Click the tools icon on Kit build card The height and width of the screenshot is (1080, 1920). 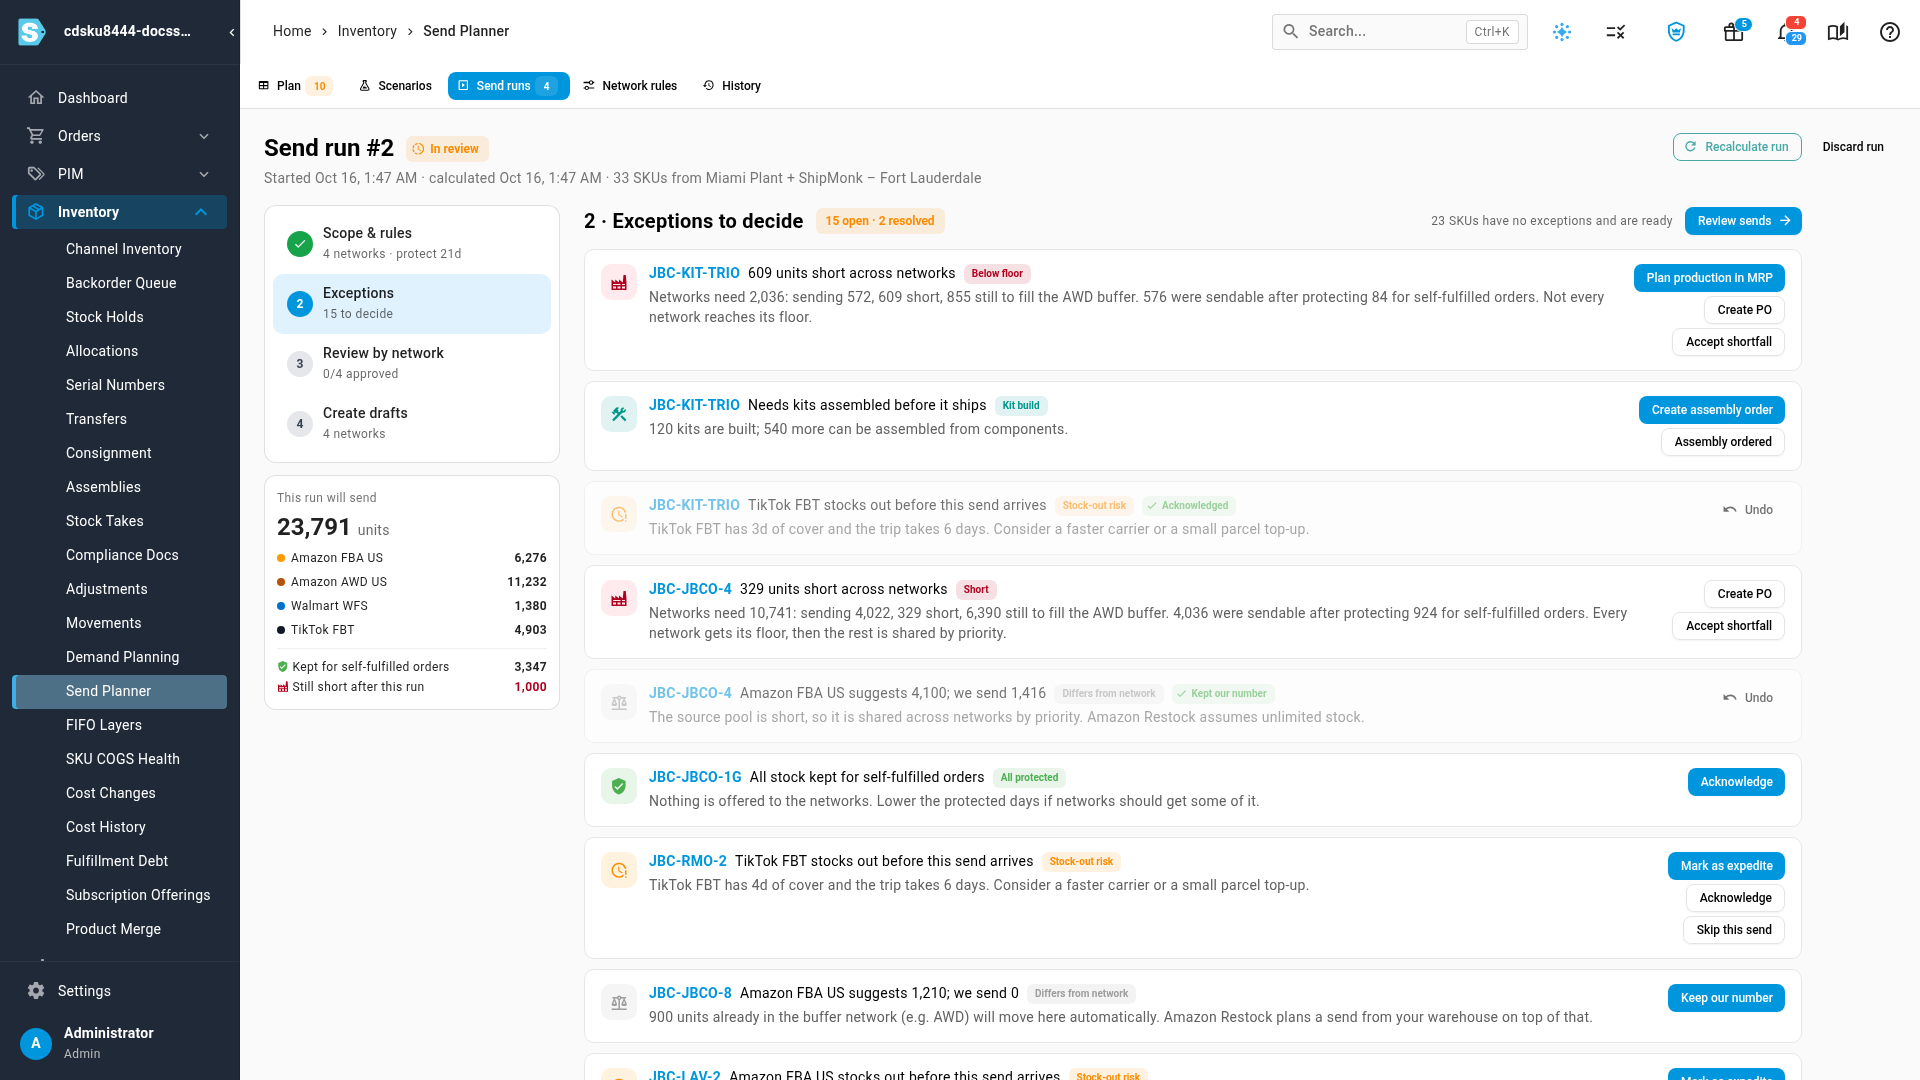[x=619, y=415]
